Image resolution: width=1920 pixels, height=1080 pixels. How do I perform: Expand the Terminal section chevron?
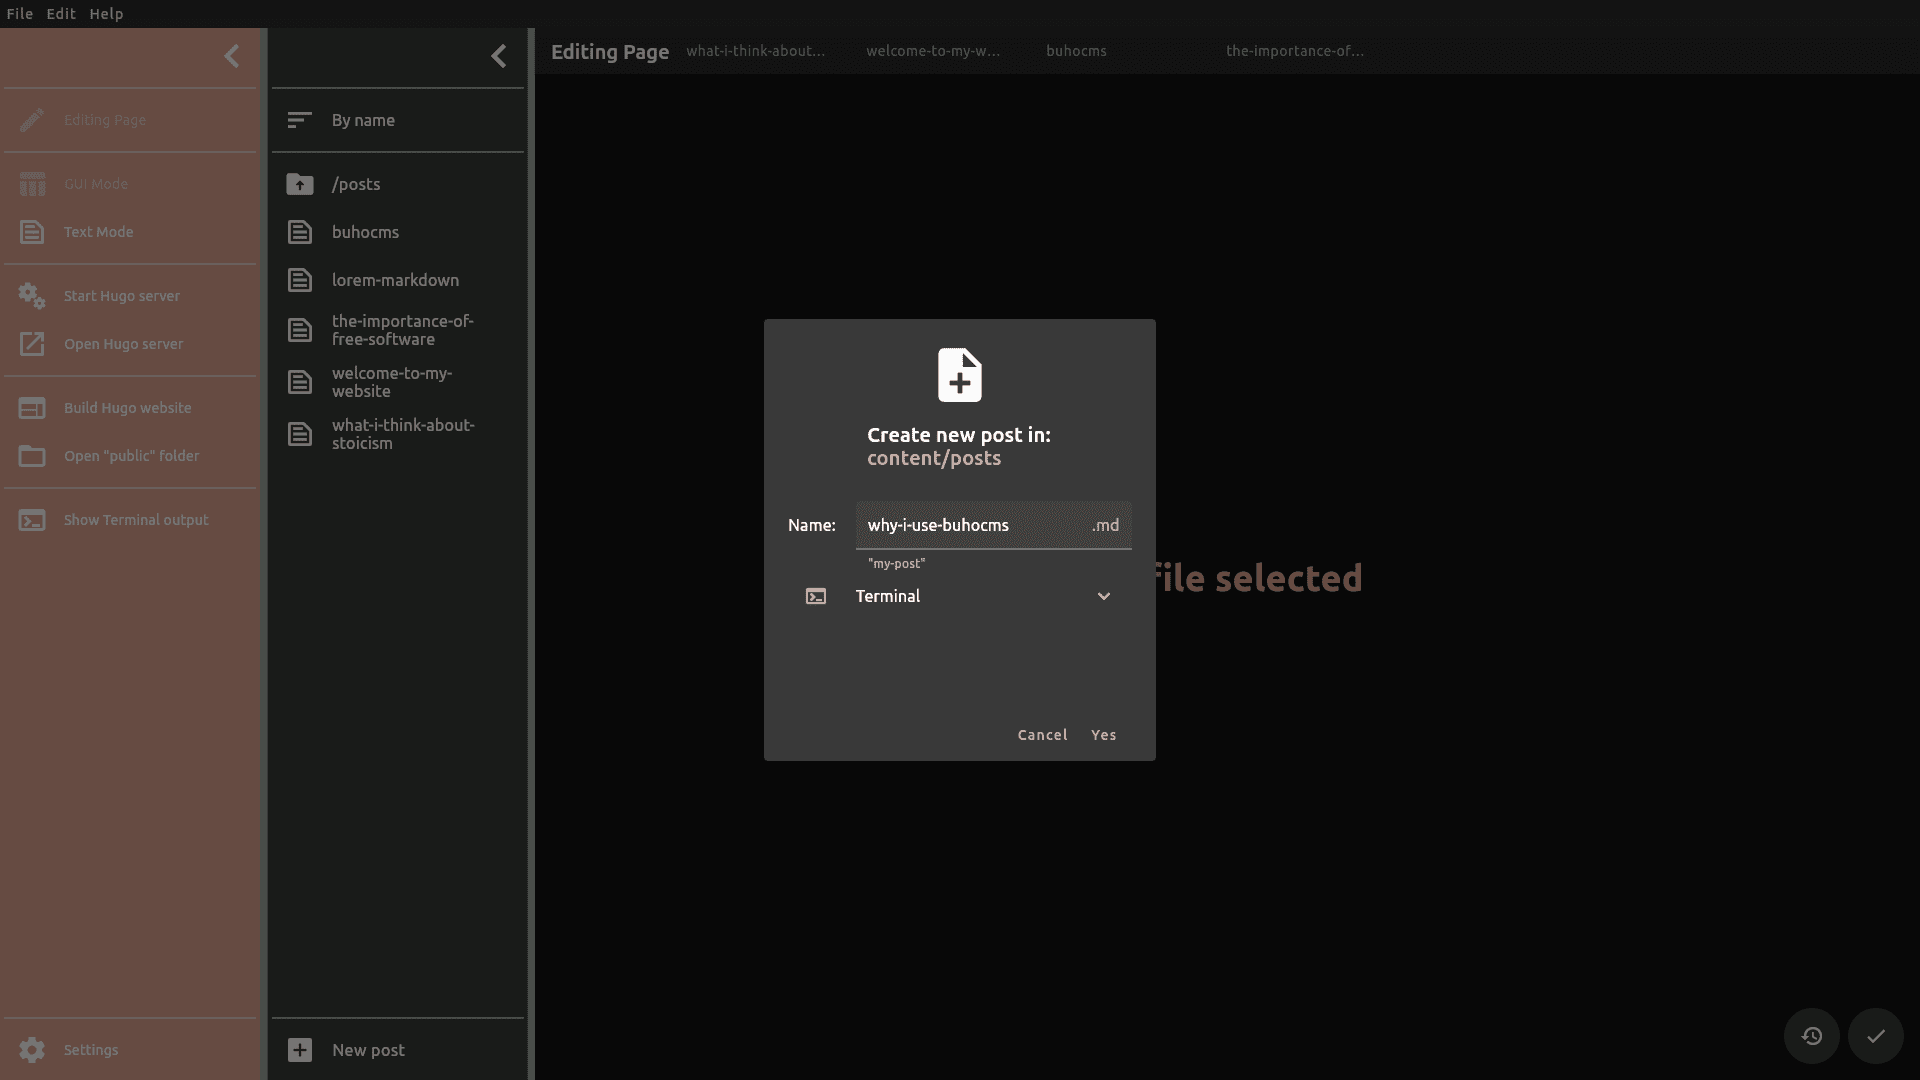click(x=1104, y=596)
